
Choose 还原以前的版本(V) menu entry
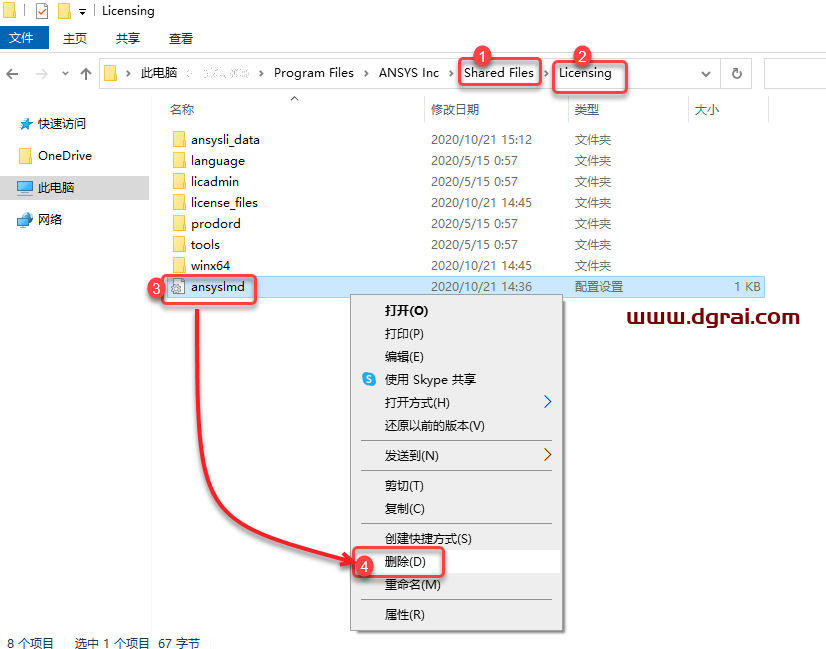tap(456, 426)
